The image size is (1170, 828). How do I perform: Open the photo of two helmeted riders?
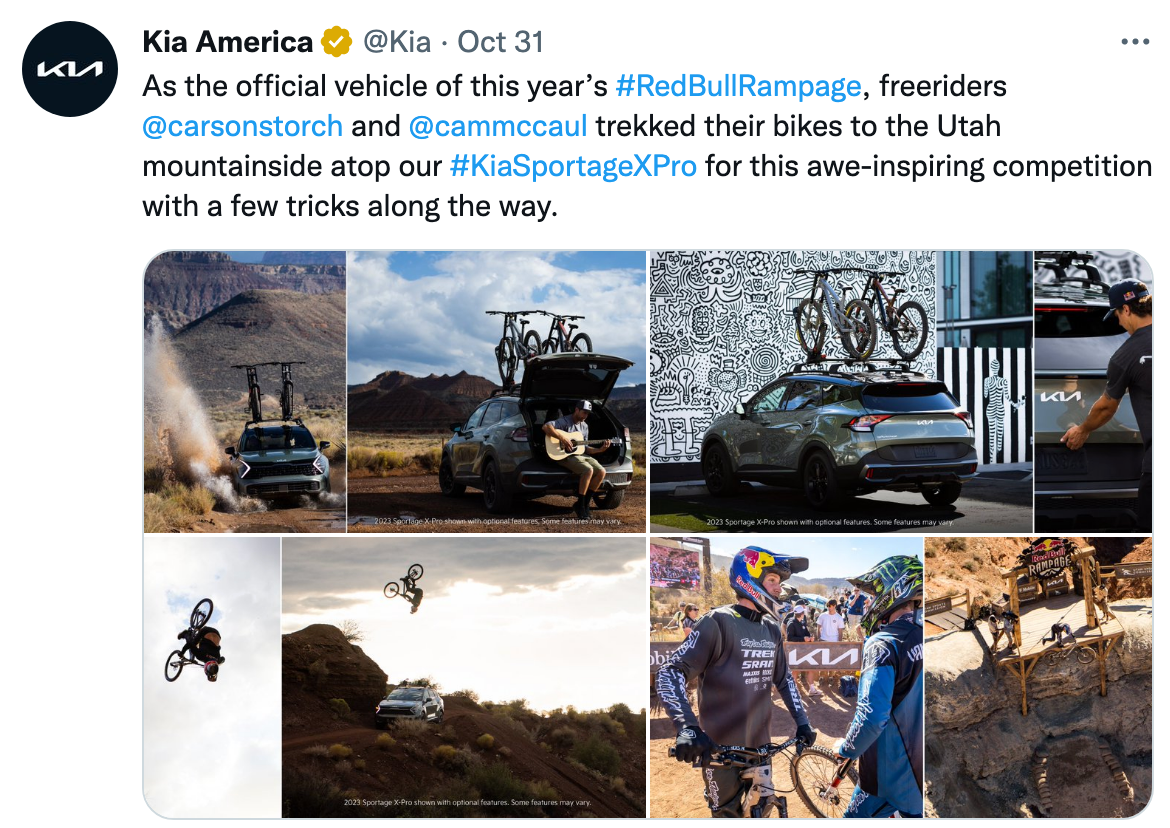click(x=786, y=677)
